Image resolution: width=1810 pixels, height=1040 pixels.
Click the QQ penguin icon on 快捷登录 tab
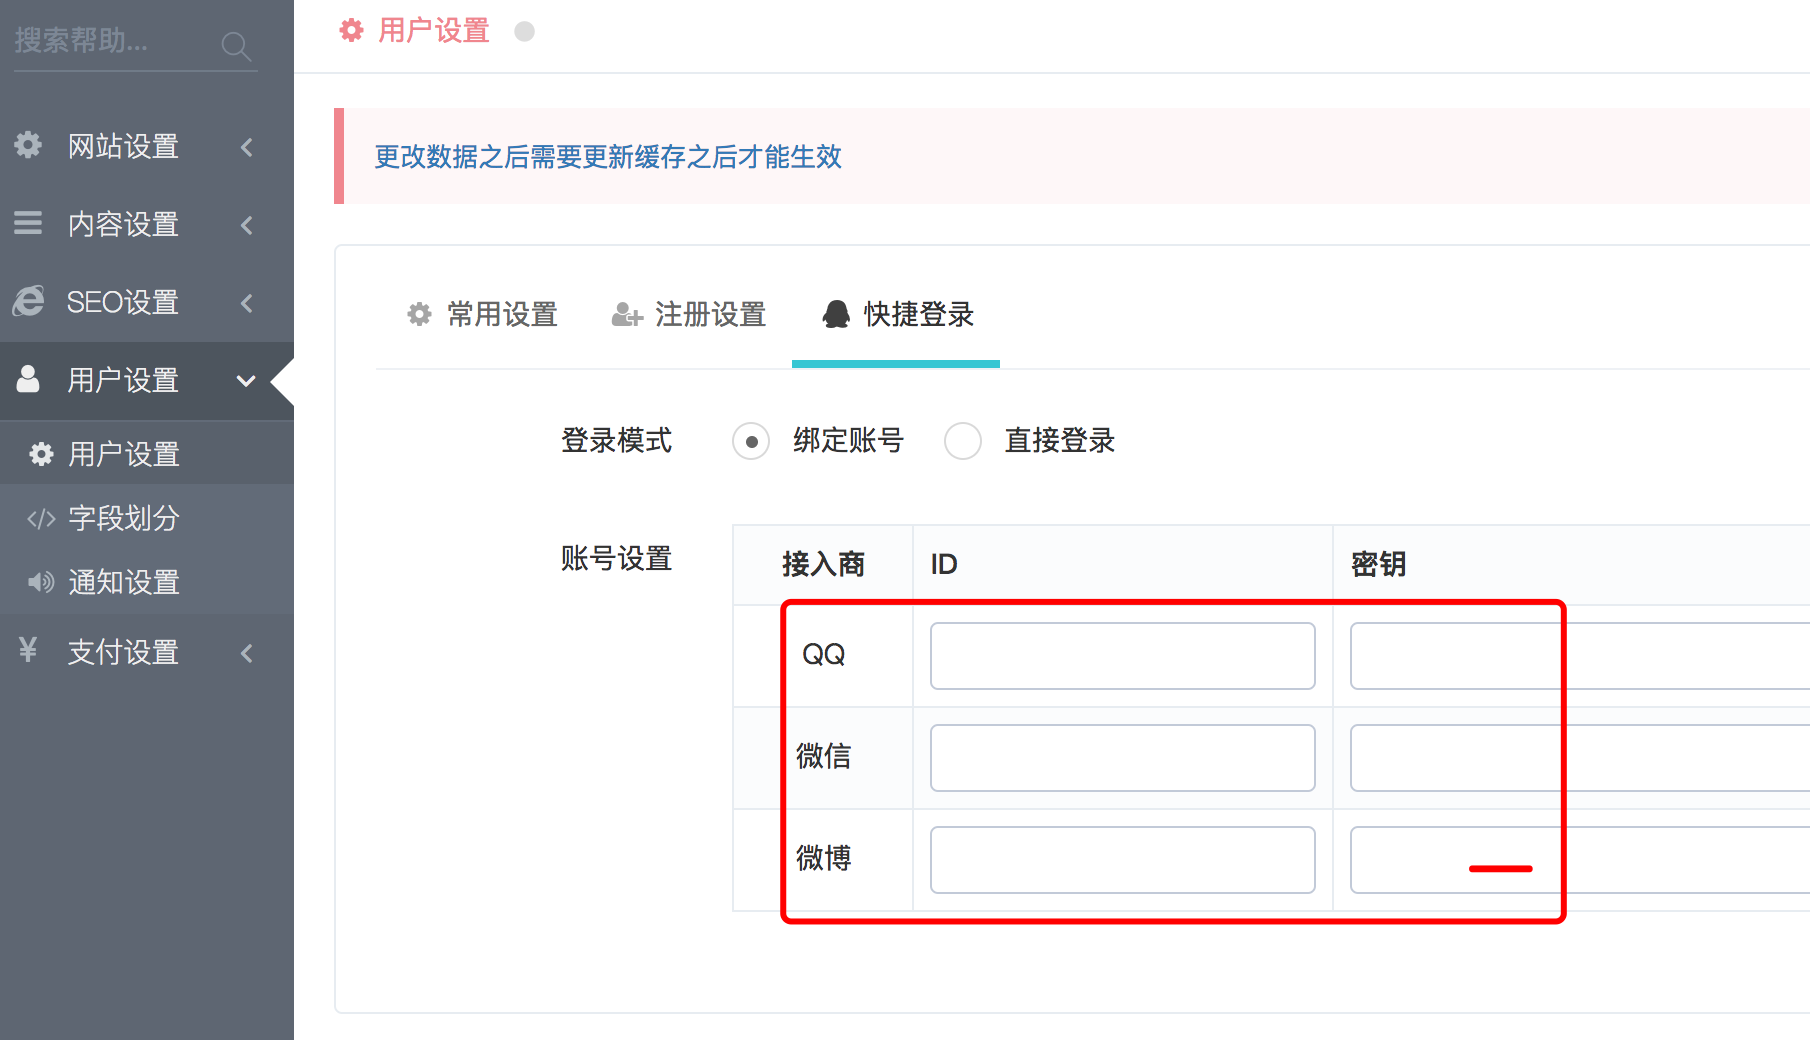836,314
